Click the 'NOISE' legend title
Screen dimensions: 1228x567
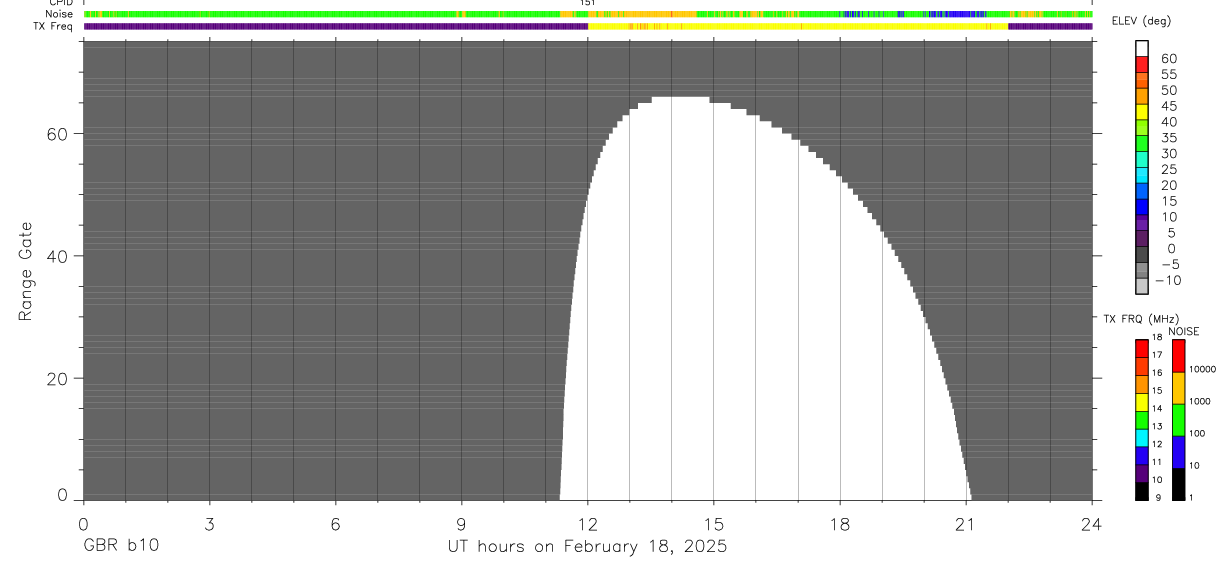click(x=1183, y=331)
